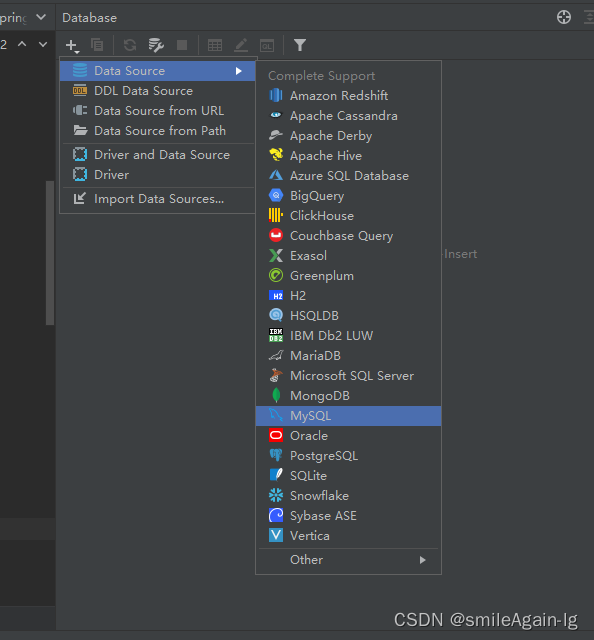594x640 pixels.
Task: Pick Couchbase Query from data sources
Action: (x=348, y=236)
